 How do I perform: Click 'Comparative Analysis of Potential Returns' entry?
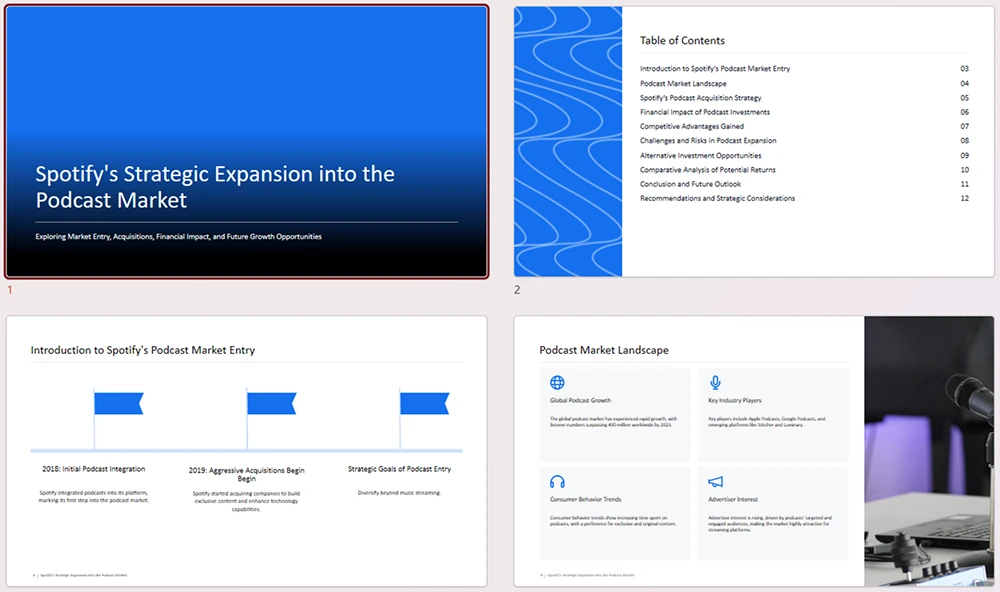coord(708,170)
